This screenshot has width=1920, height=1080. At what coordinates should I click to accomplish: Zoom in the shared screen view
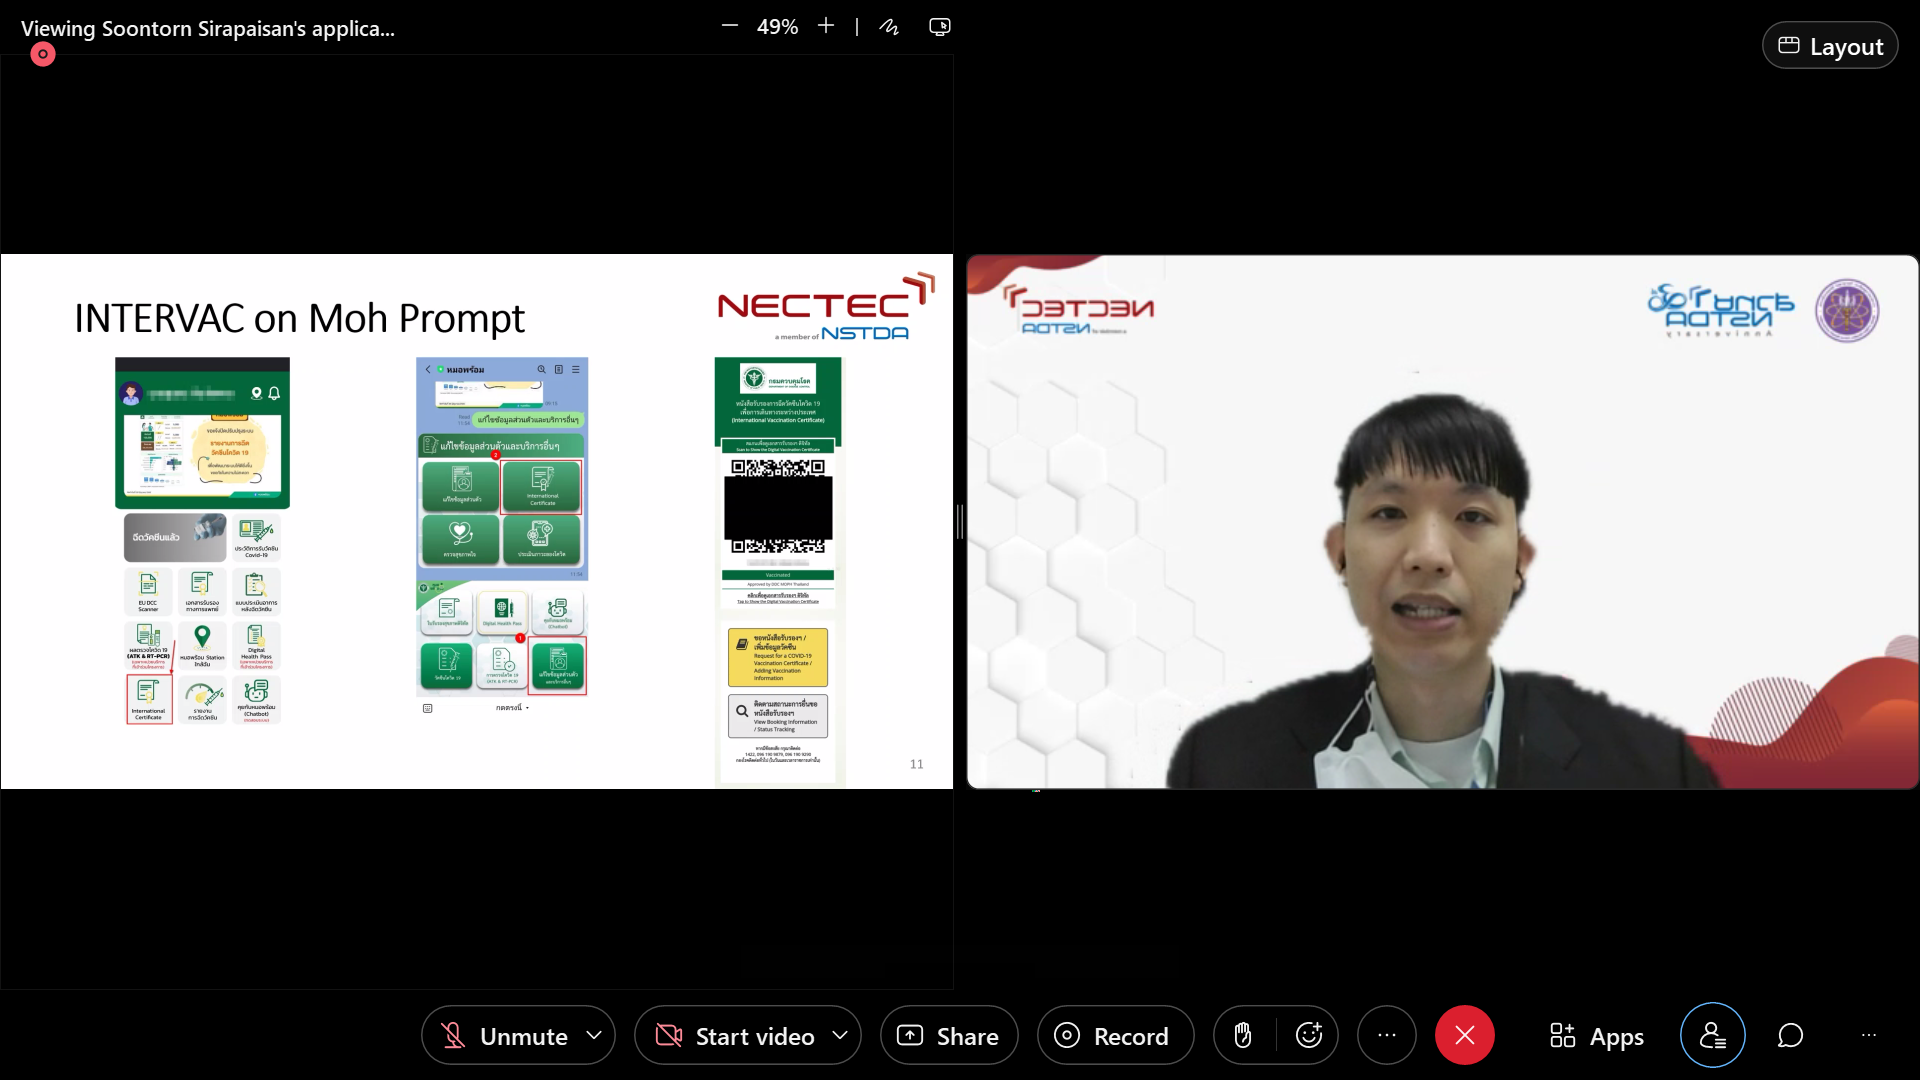pyautogui.click(x=826, y=27)
